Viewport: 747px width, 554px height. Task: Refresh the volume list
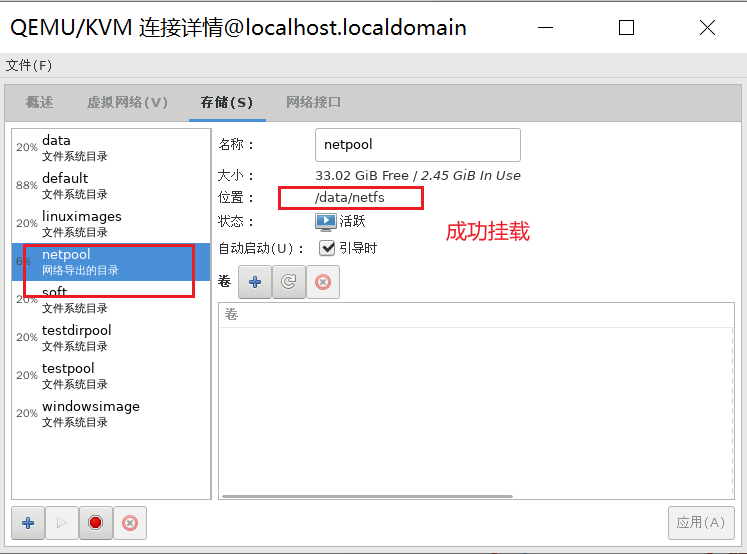pos(289,282)
